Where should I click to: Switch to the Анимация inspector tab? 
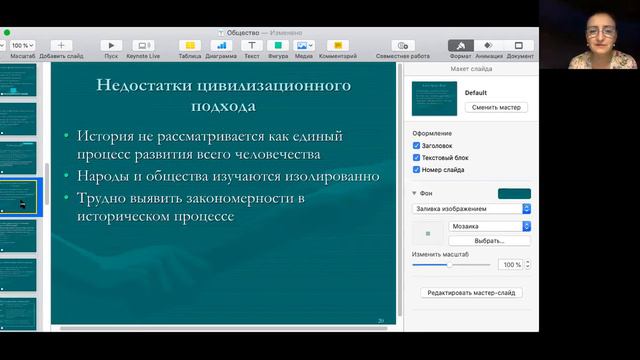click(x=489, y=45)
